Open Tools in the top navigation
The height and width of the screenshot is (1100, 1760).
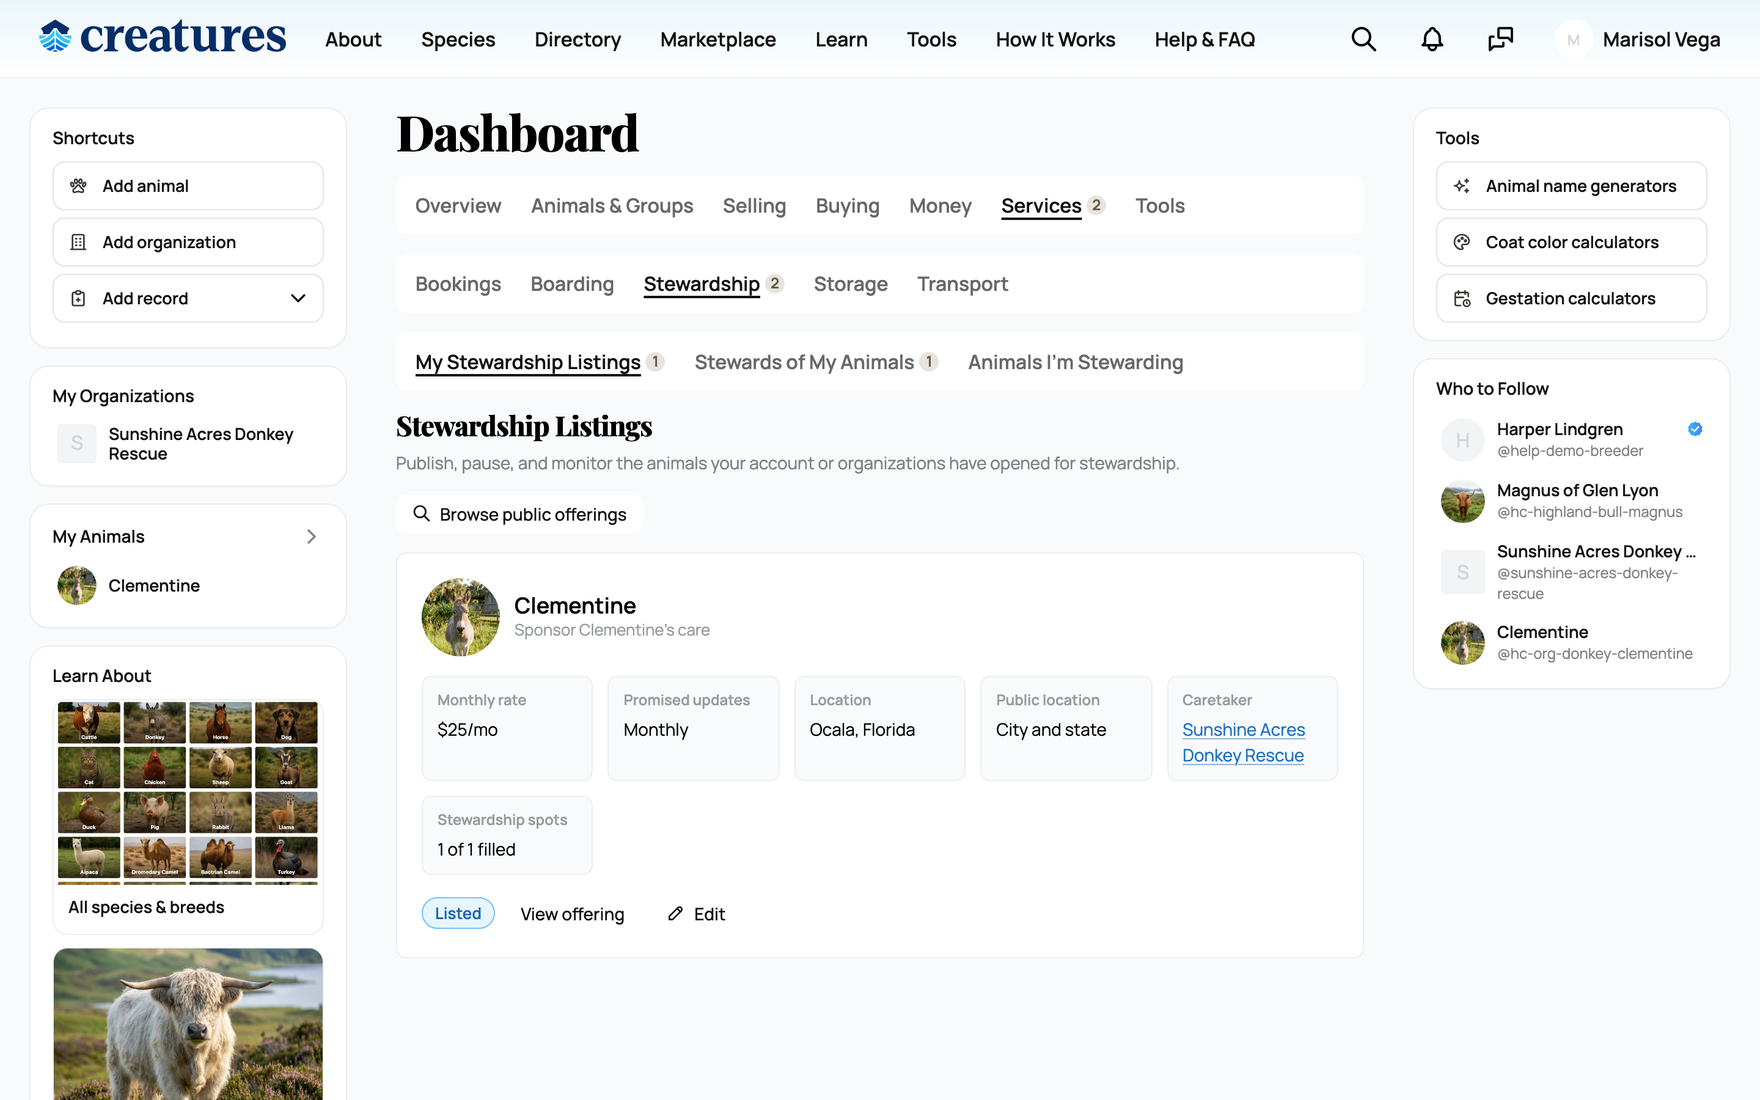(931, 39)
